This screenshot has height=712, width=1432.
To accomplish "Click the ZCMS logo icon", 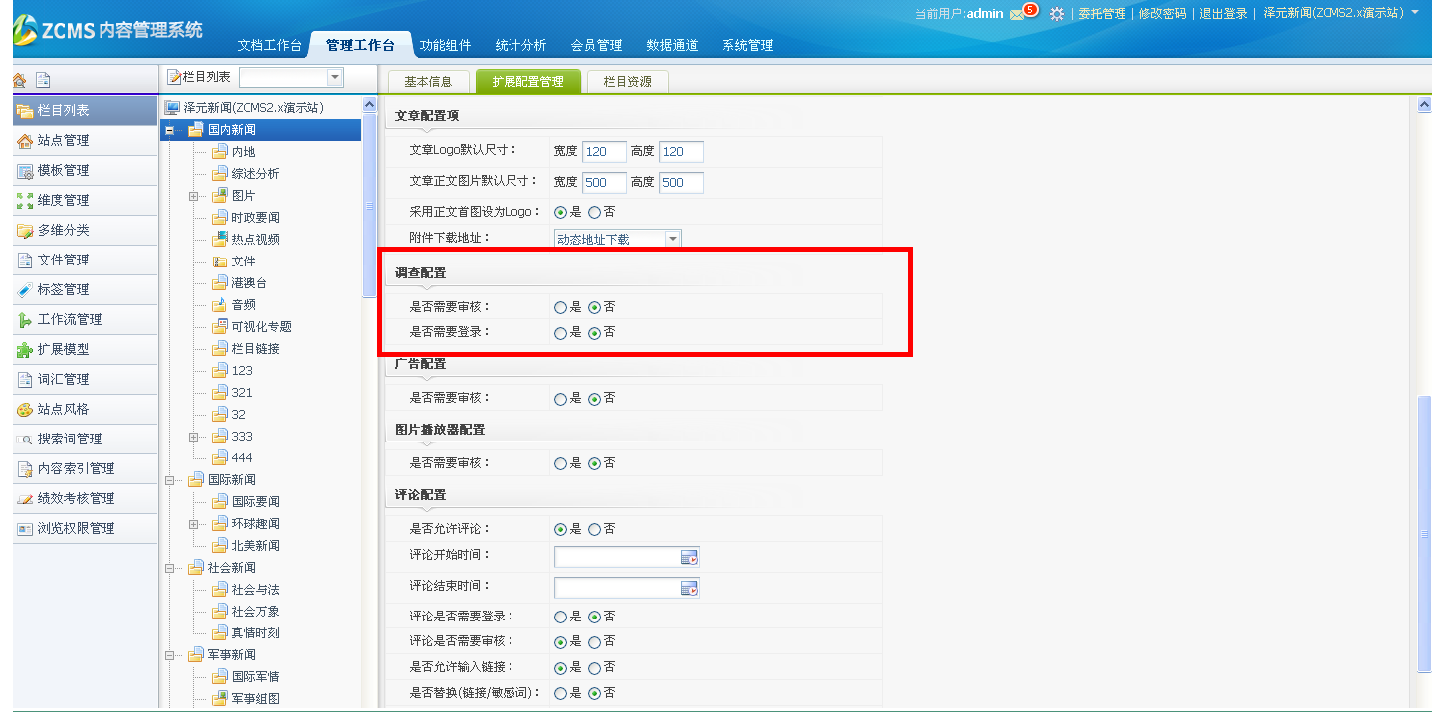I will pos(25,30).
